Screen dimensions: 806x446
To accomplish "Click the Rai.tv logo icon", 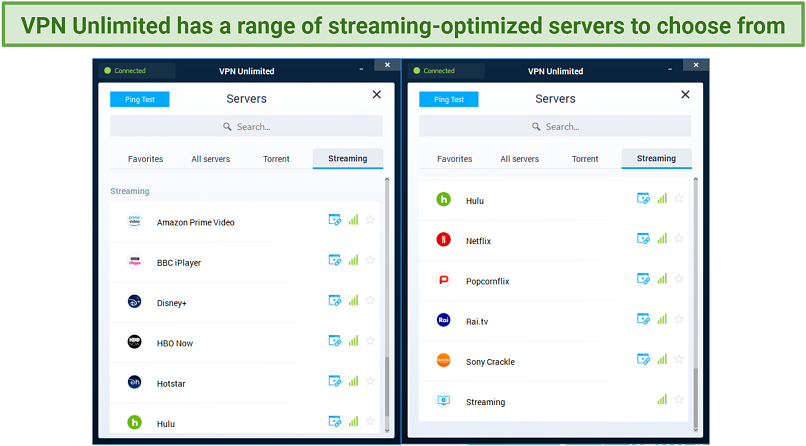I will tap(443, 320).
